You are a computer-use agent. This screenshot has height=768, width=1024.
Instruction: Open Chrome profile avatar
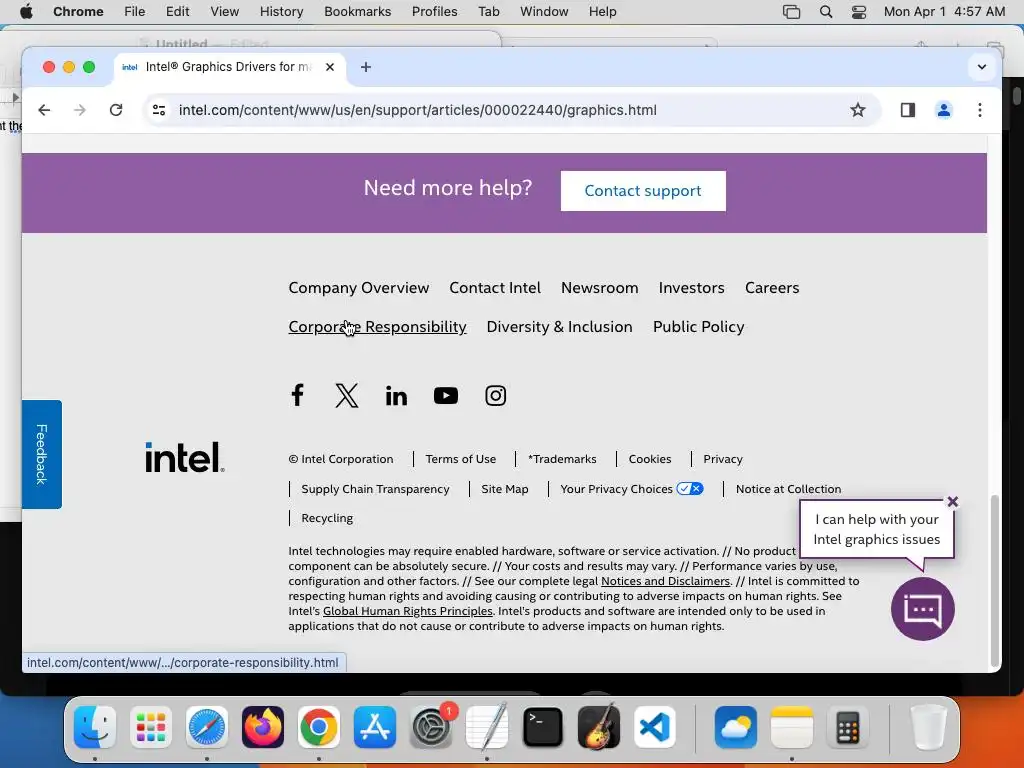944,110
